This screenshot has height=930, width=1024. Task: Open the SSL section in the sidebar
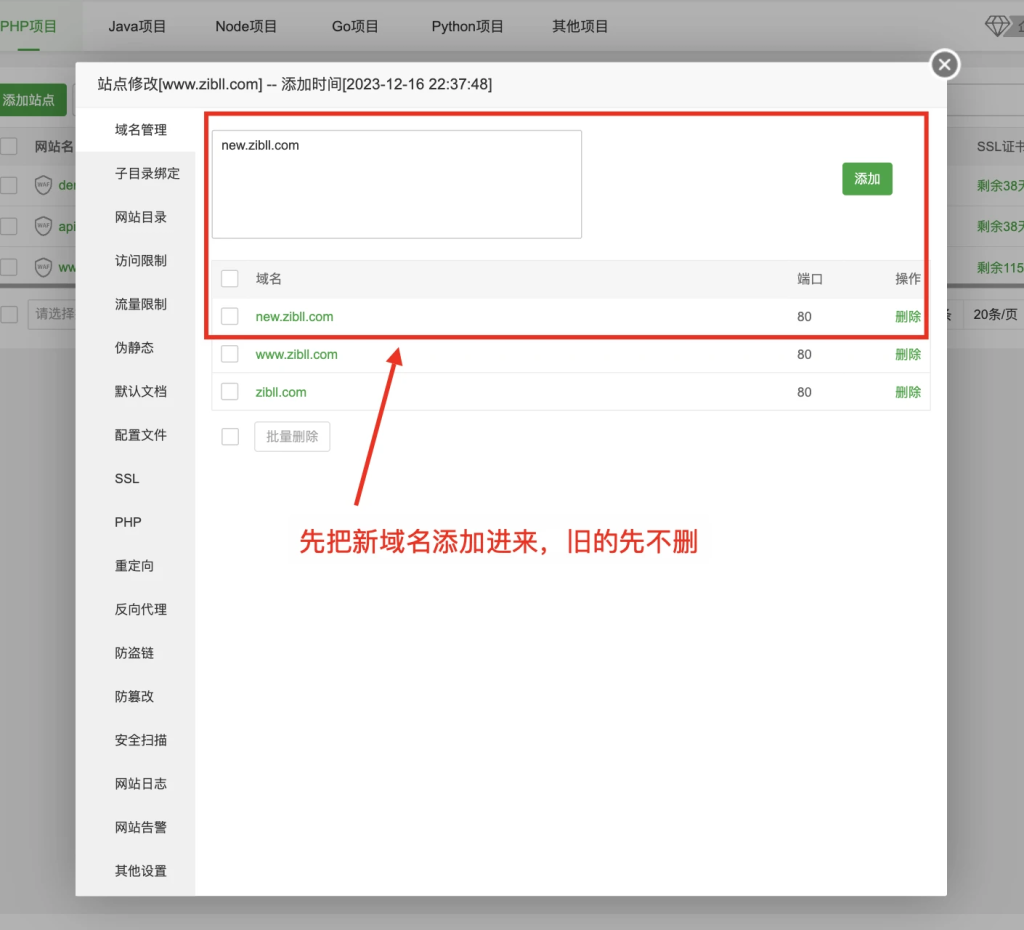126,478
